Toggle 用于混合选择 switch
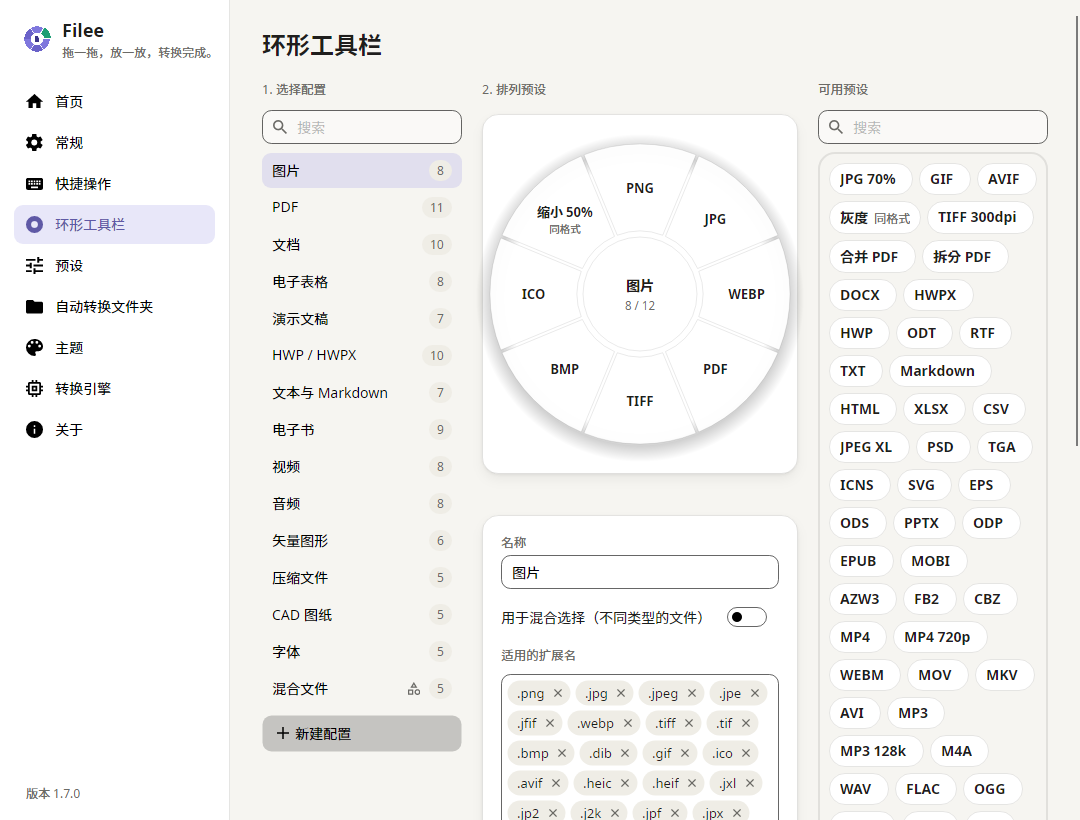 [x=747, y=617]
